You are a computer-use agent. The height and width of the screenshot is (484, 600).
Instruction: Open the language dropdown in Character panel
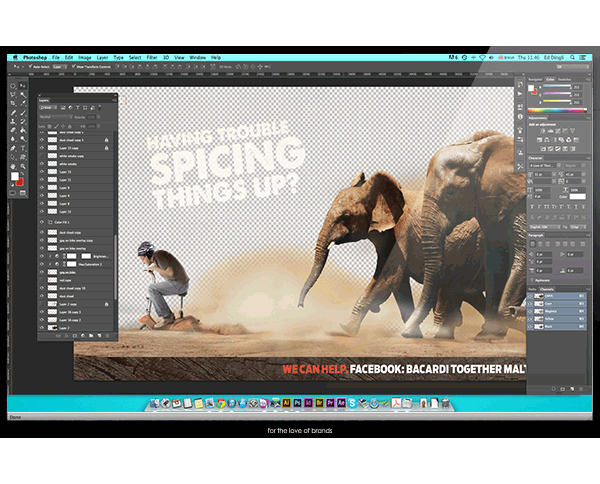pos(545,227)
